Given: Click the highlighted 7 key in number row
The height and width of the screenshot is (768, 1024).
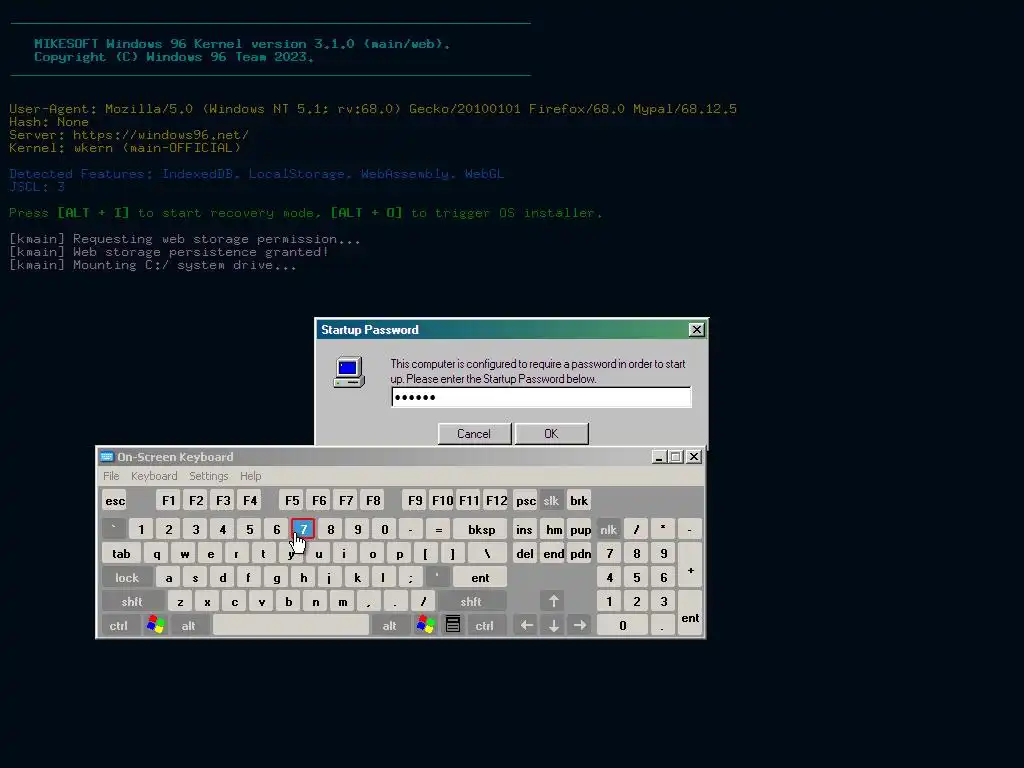Looking at the screenshot, I should click(303, 529).
